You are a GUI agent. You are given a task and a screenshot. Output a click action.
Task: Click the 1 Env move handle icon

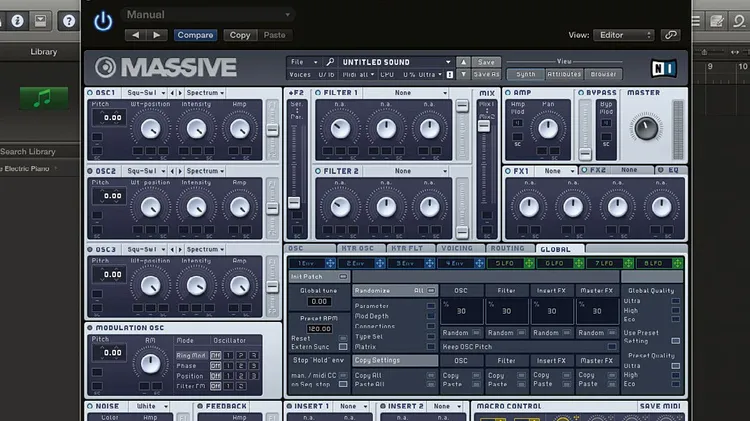coord(330,263)
